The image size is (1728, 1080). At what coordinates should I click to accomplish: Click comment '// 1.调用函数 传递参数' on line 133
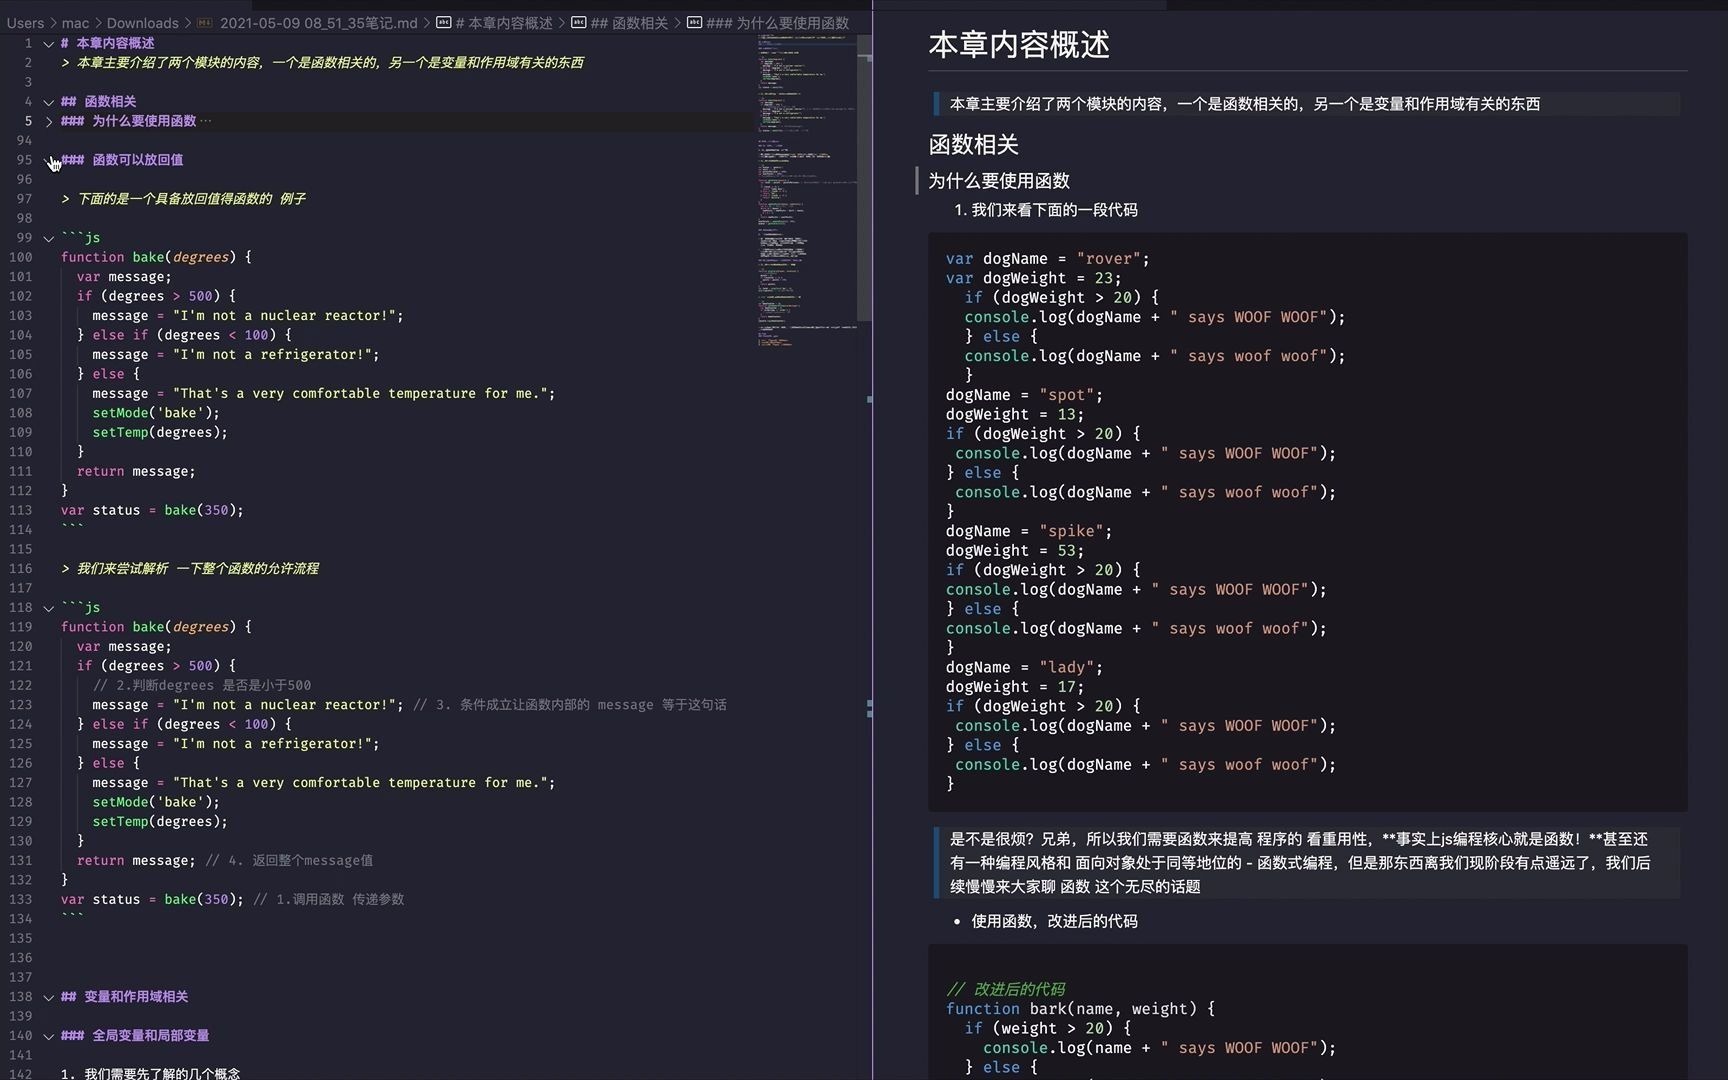tap(329, 900)
